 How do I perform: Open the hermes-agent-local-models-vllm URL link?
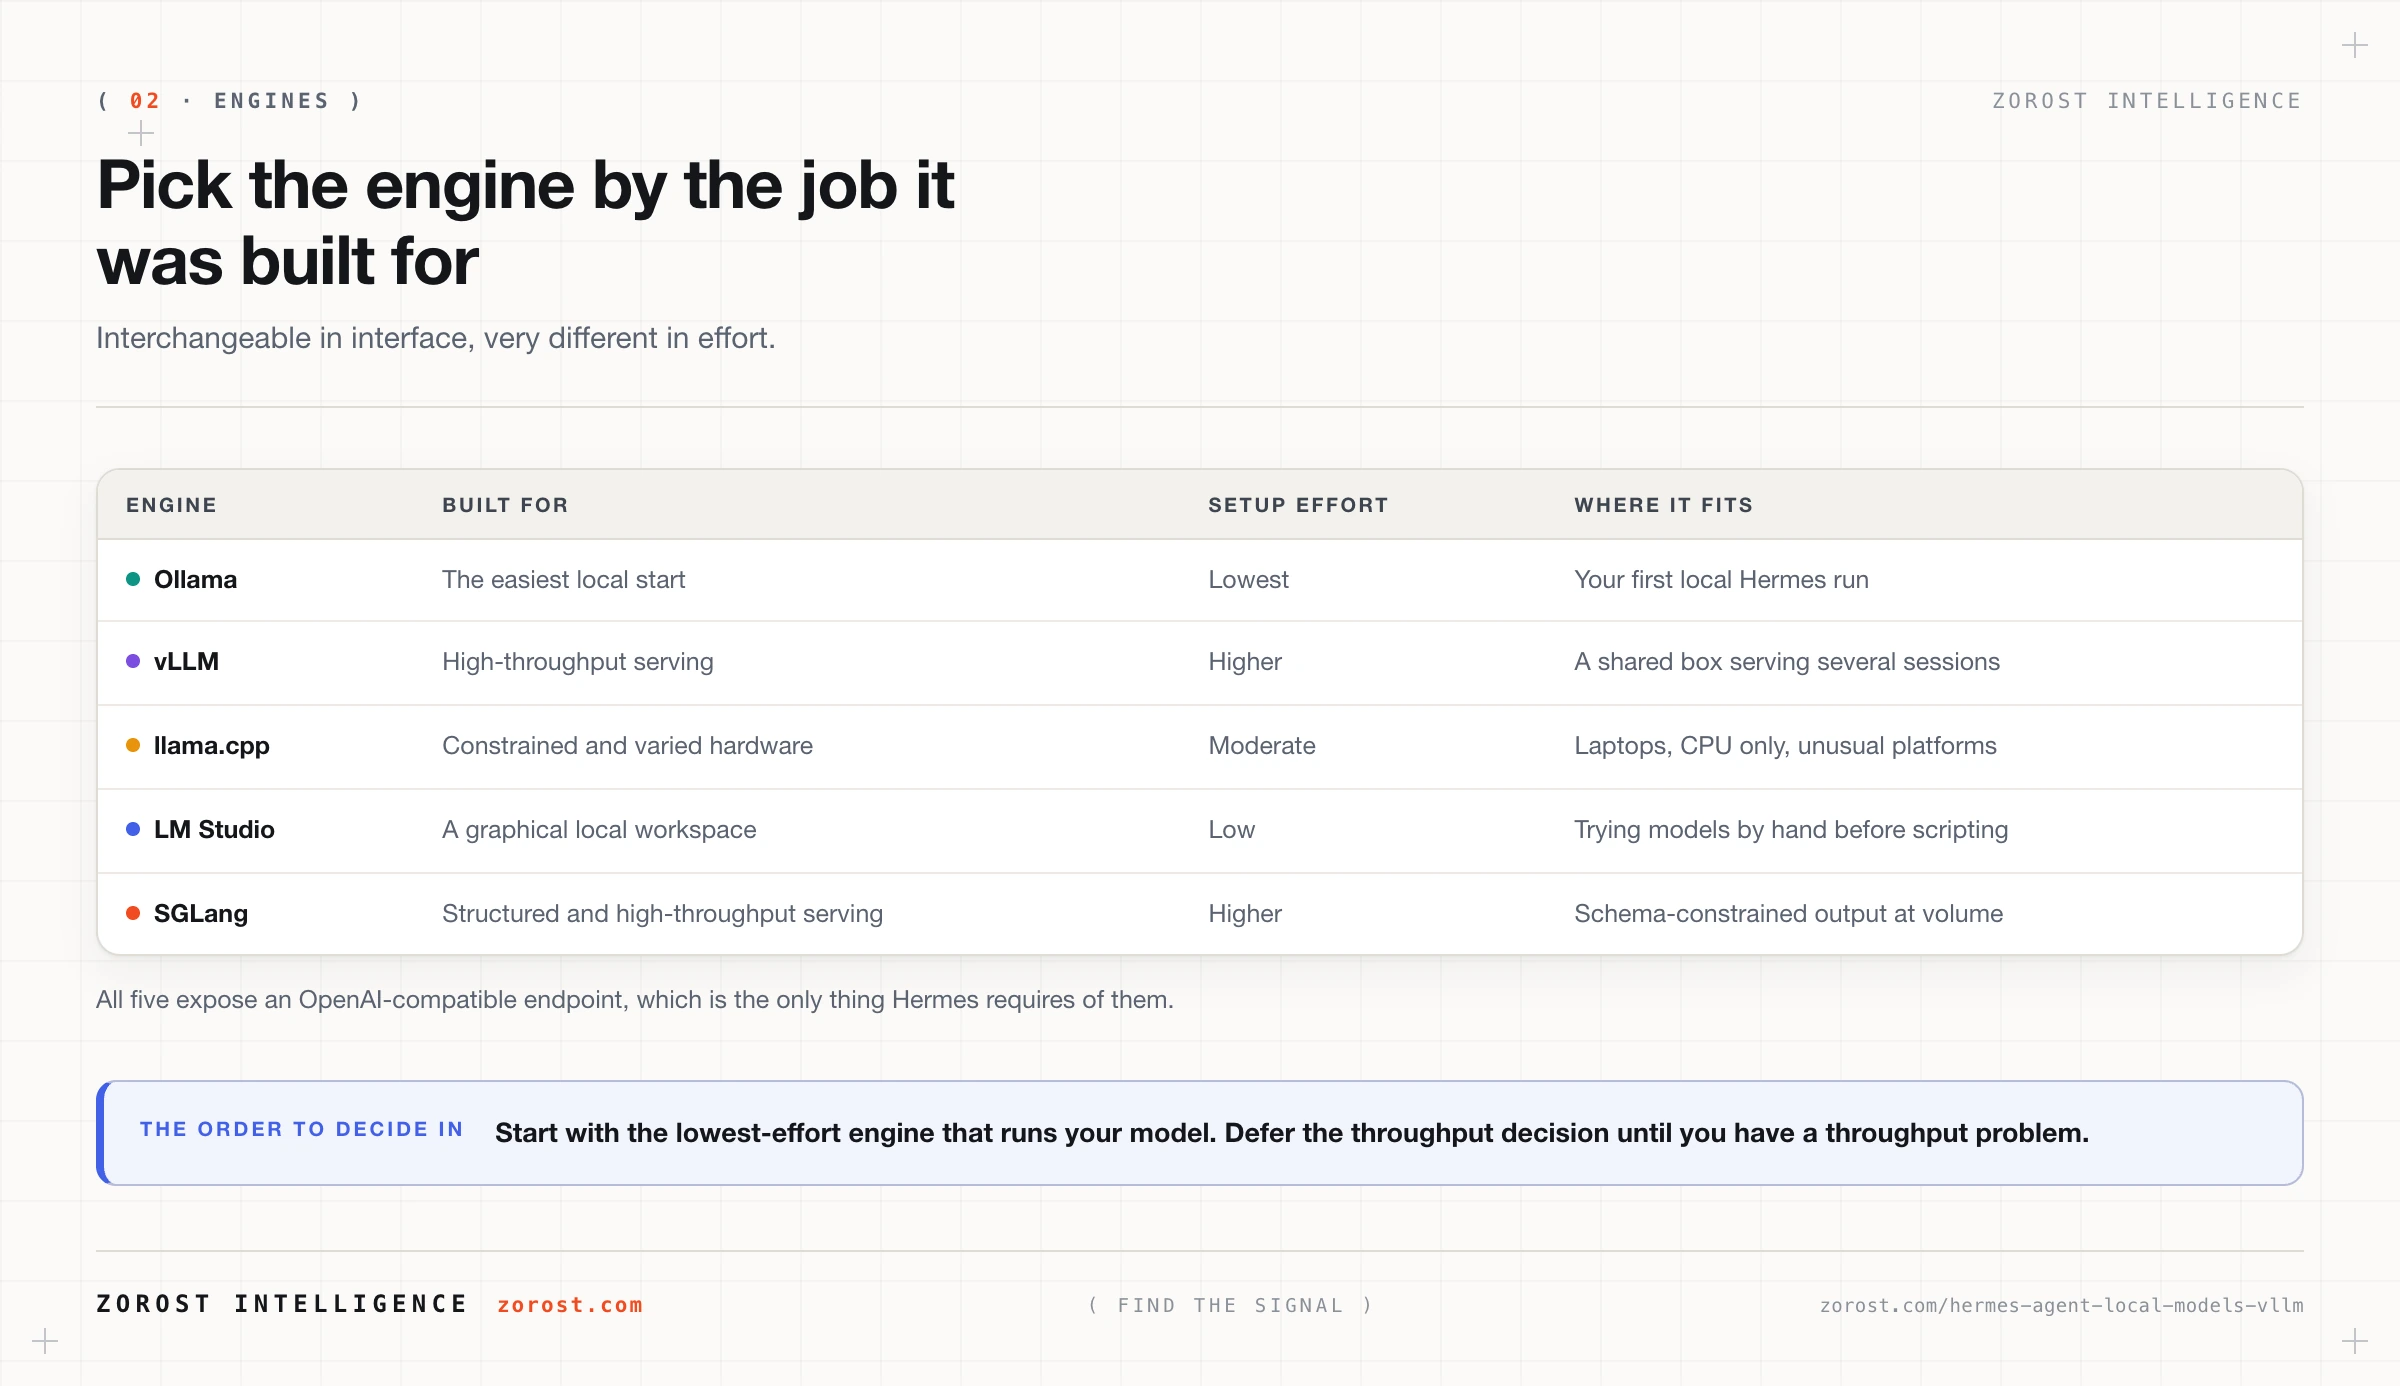coord(2061,1305)
